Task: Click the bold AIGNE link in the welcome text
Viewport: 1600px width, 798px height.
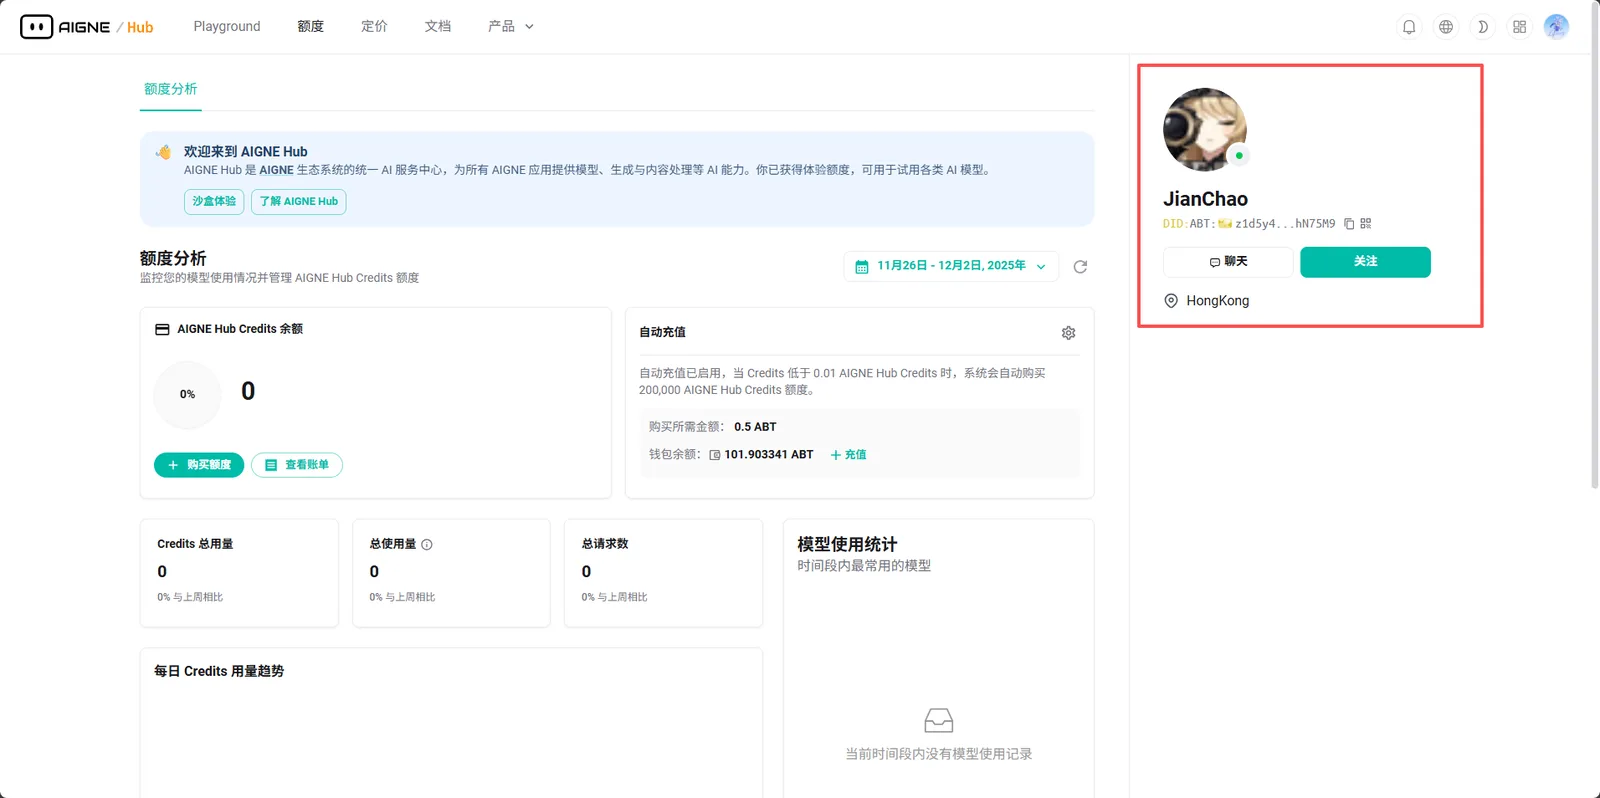Action: click(276, 171)
